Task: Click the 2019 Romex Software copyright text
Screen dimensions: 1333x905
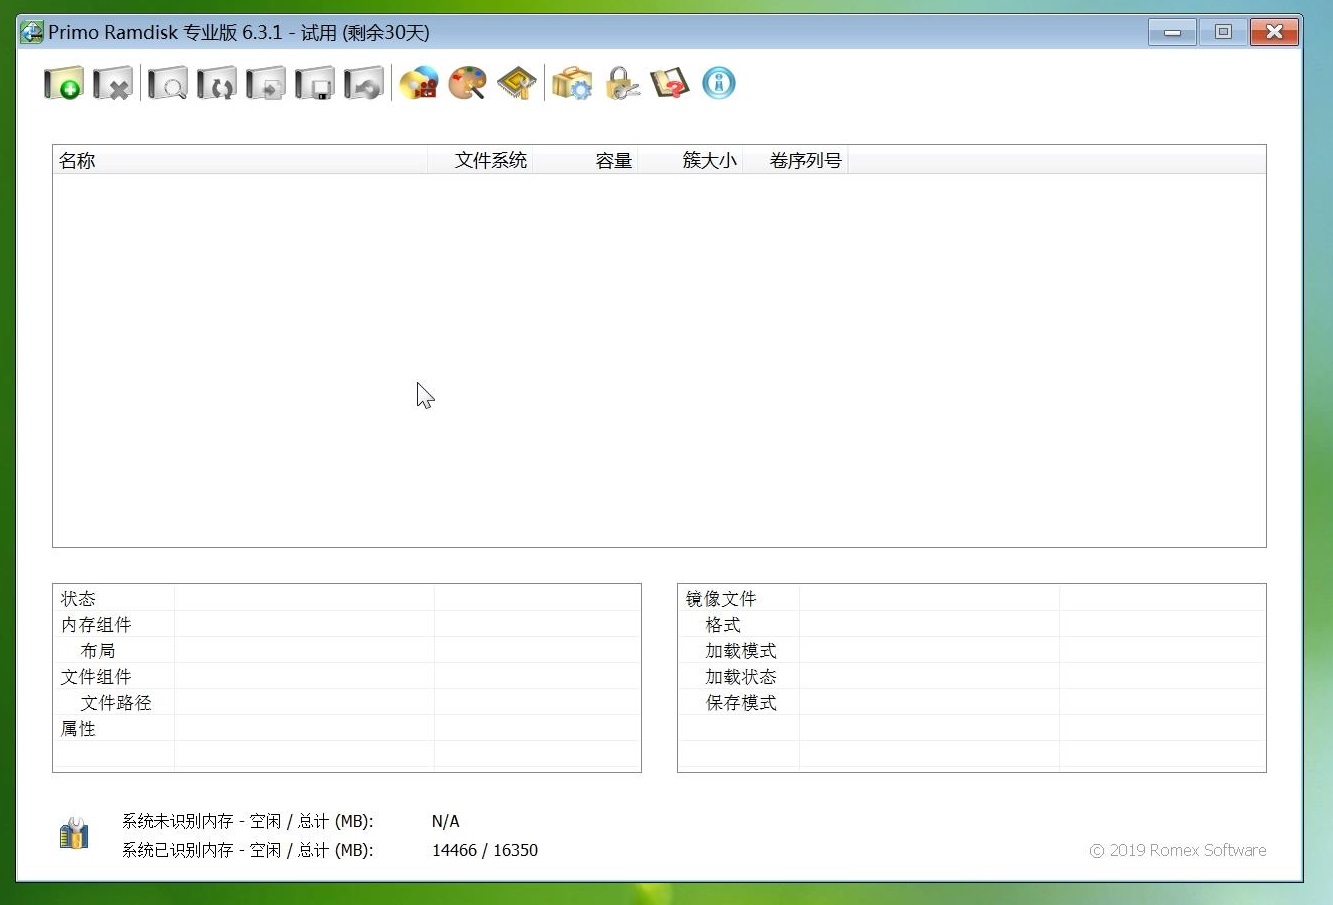Action: click(x=1177, y=850)
